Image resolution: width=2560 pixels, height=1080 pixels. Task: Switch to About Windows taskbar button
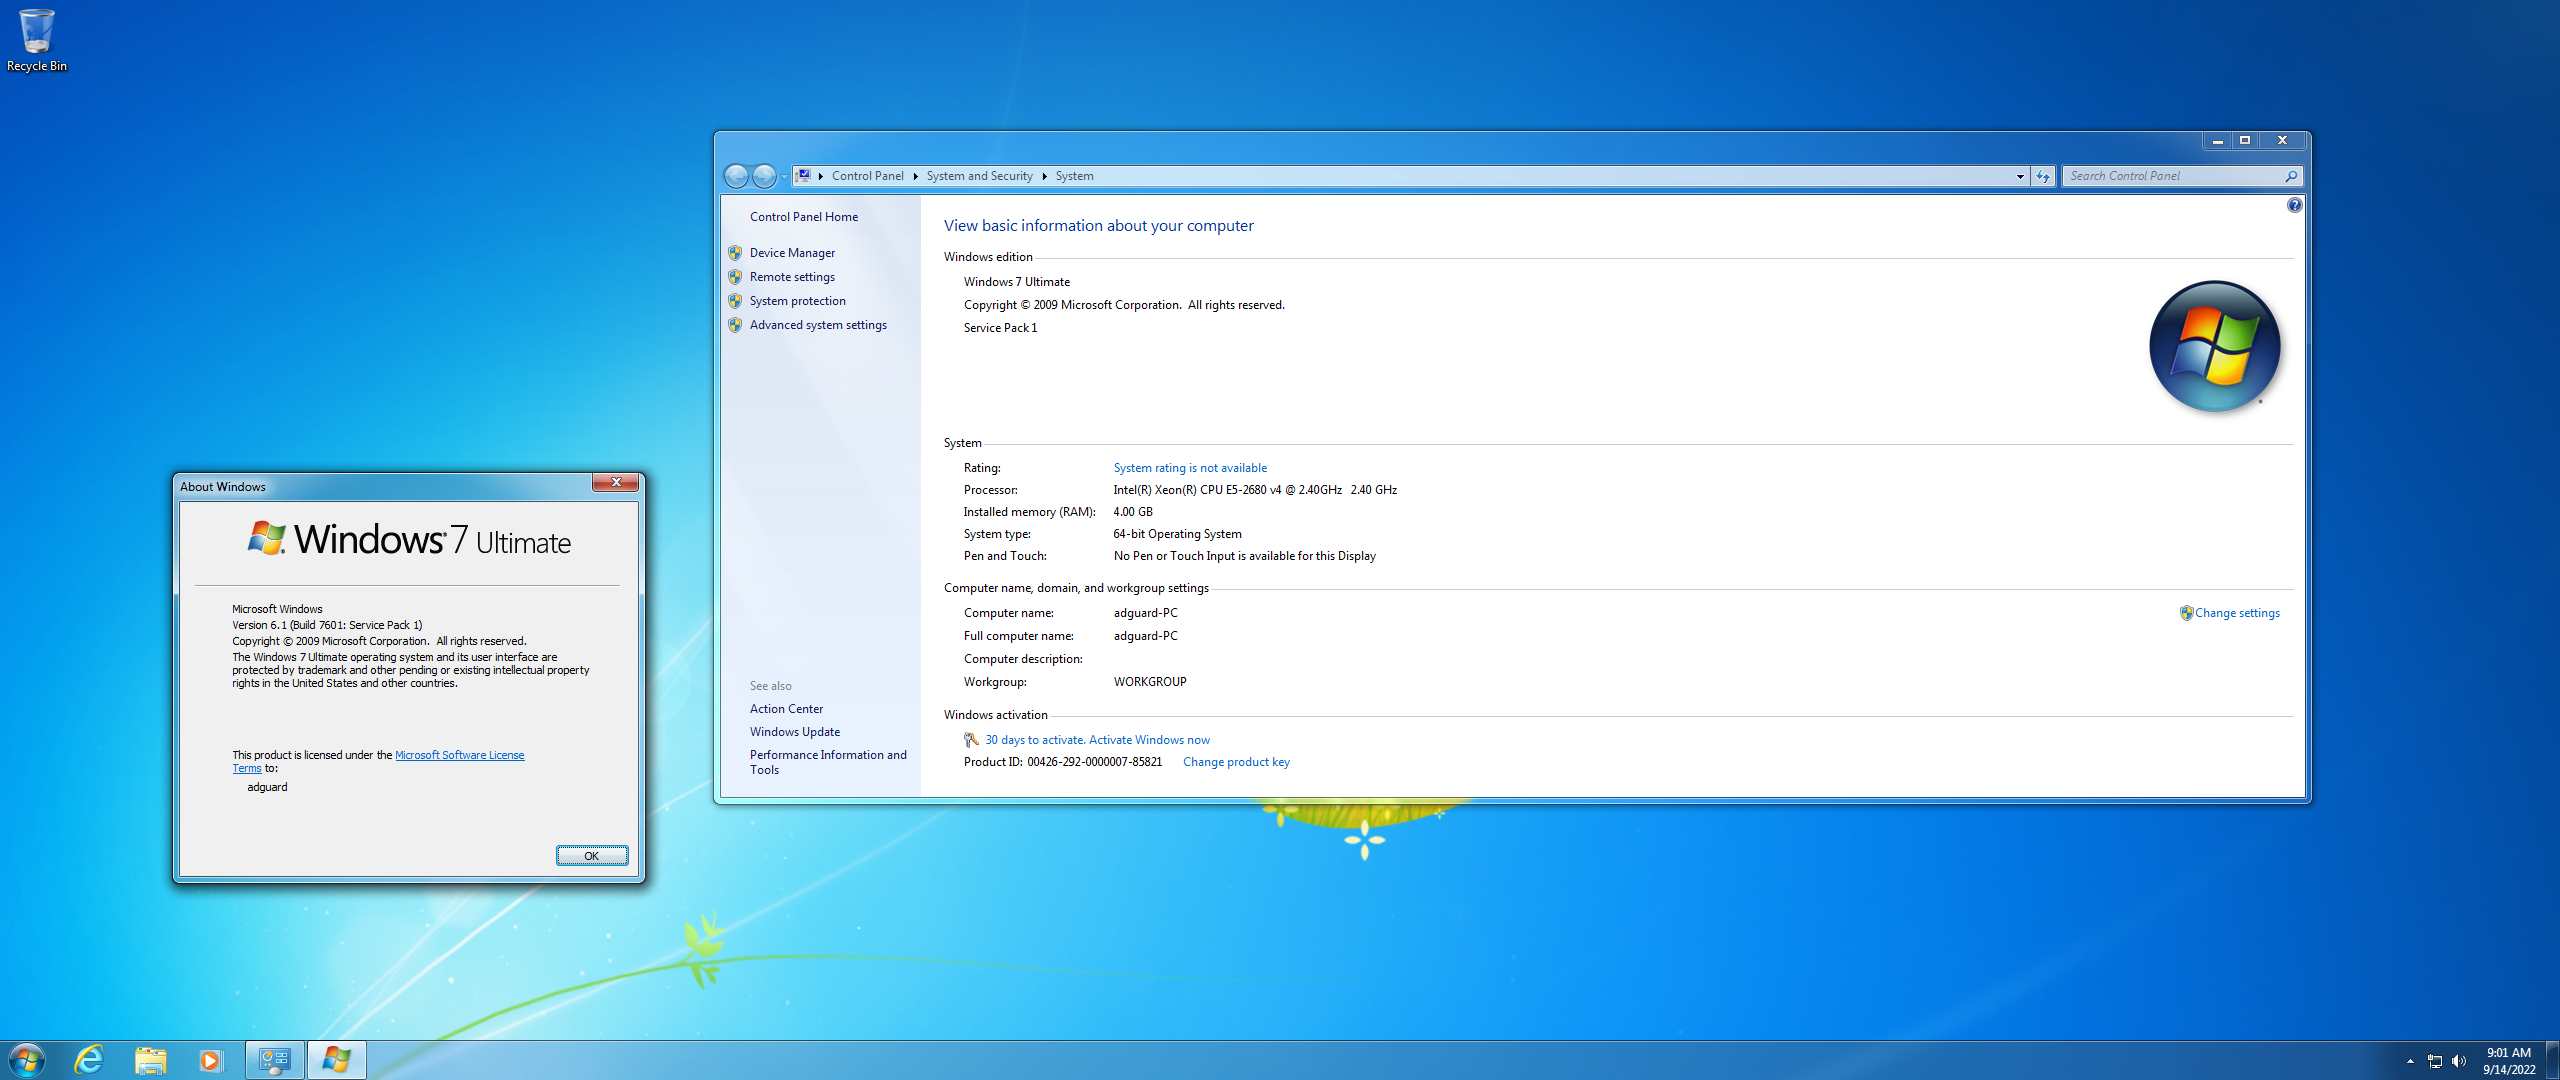coord(337,1060)
